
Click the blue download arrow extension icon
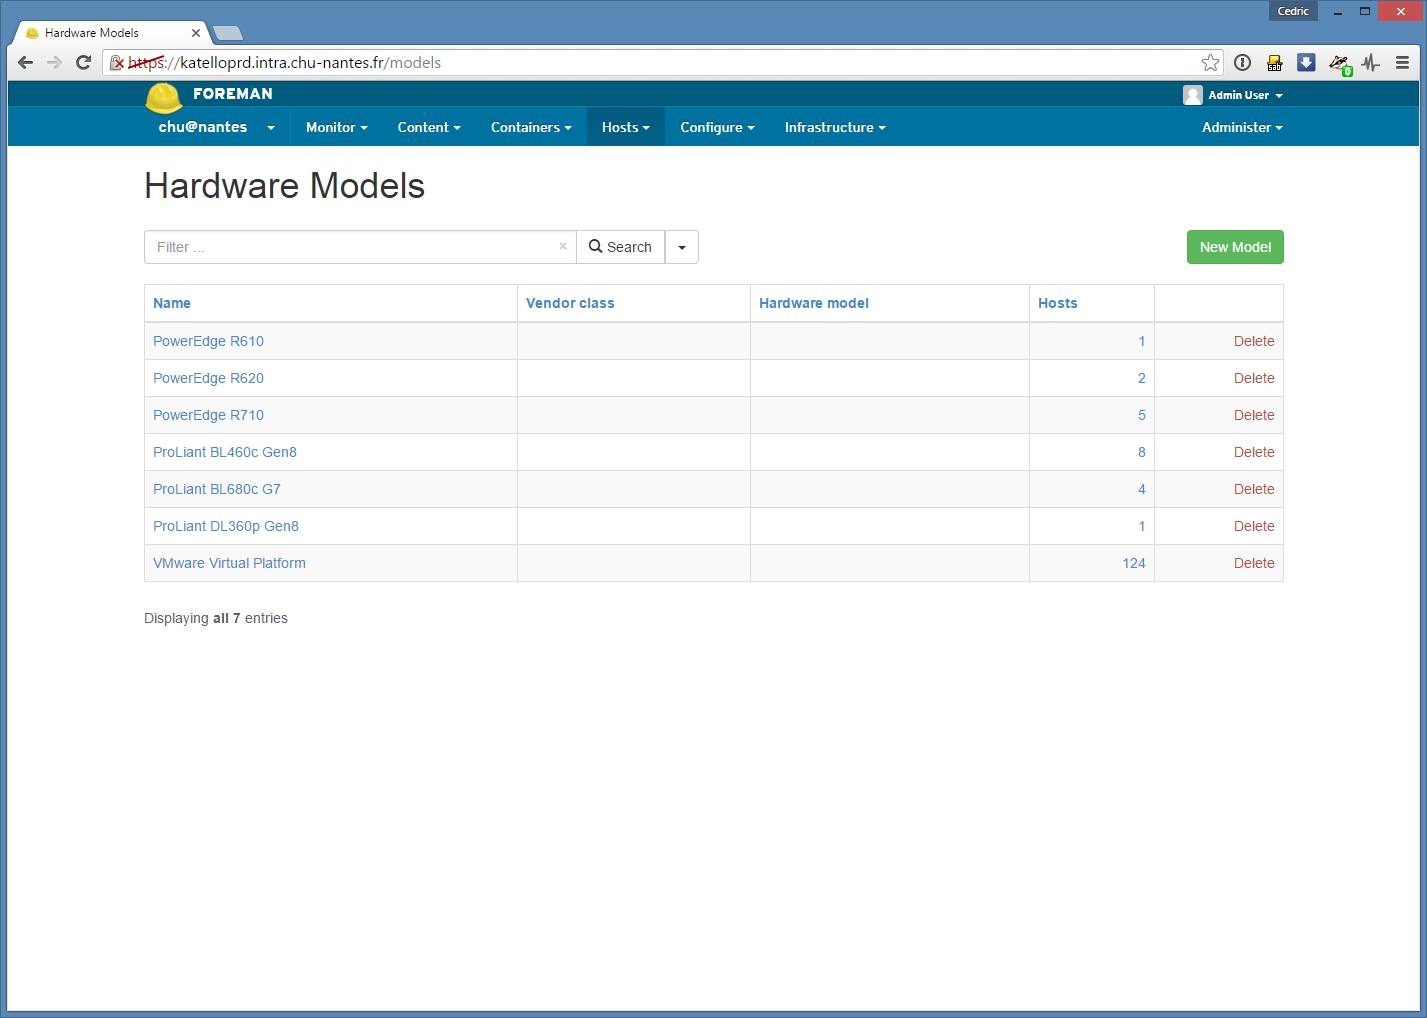[x=1306, y=63]
